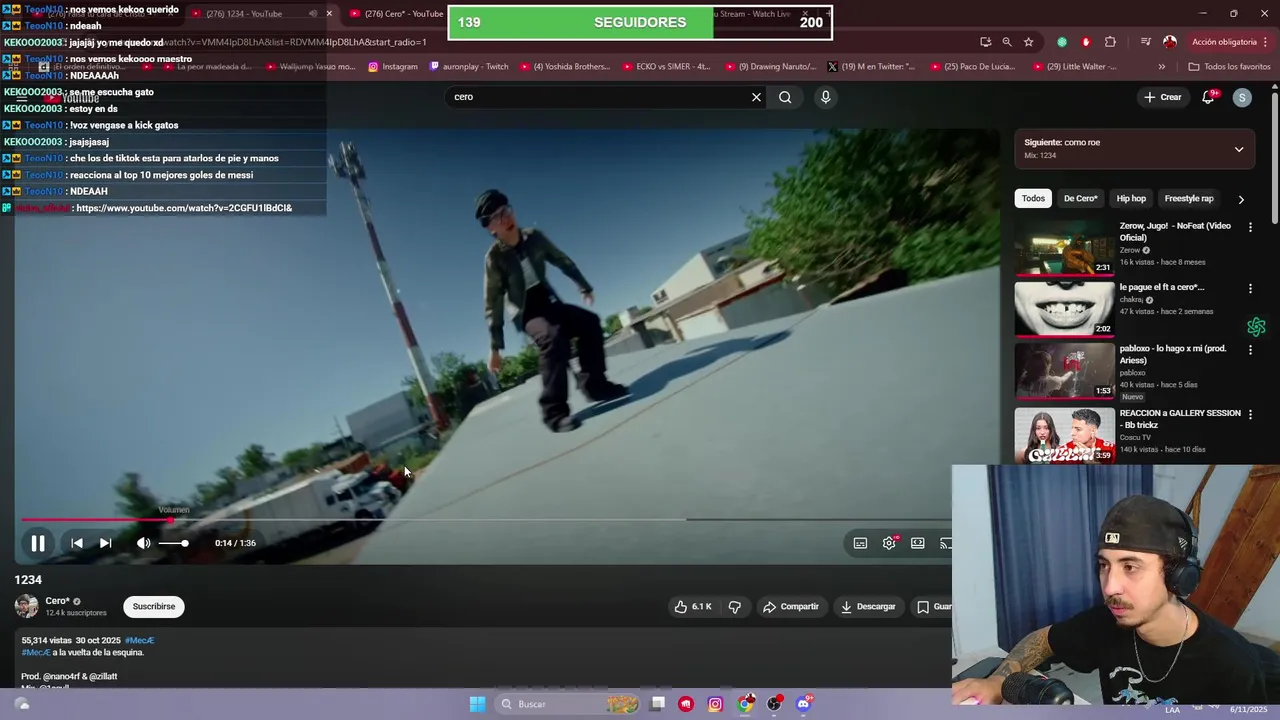Open the 'le pague el ft a cero*' thumbnail

click(x=1064, y=309)
